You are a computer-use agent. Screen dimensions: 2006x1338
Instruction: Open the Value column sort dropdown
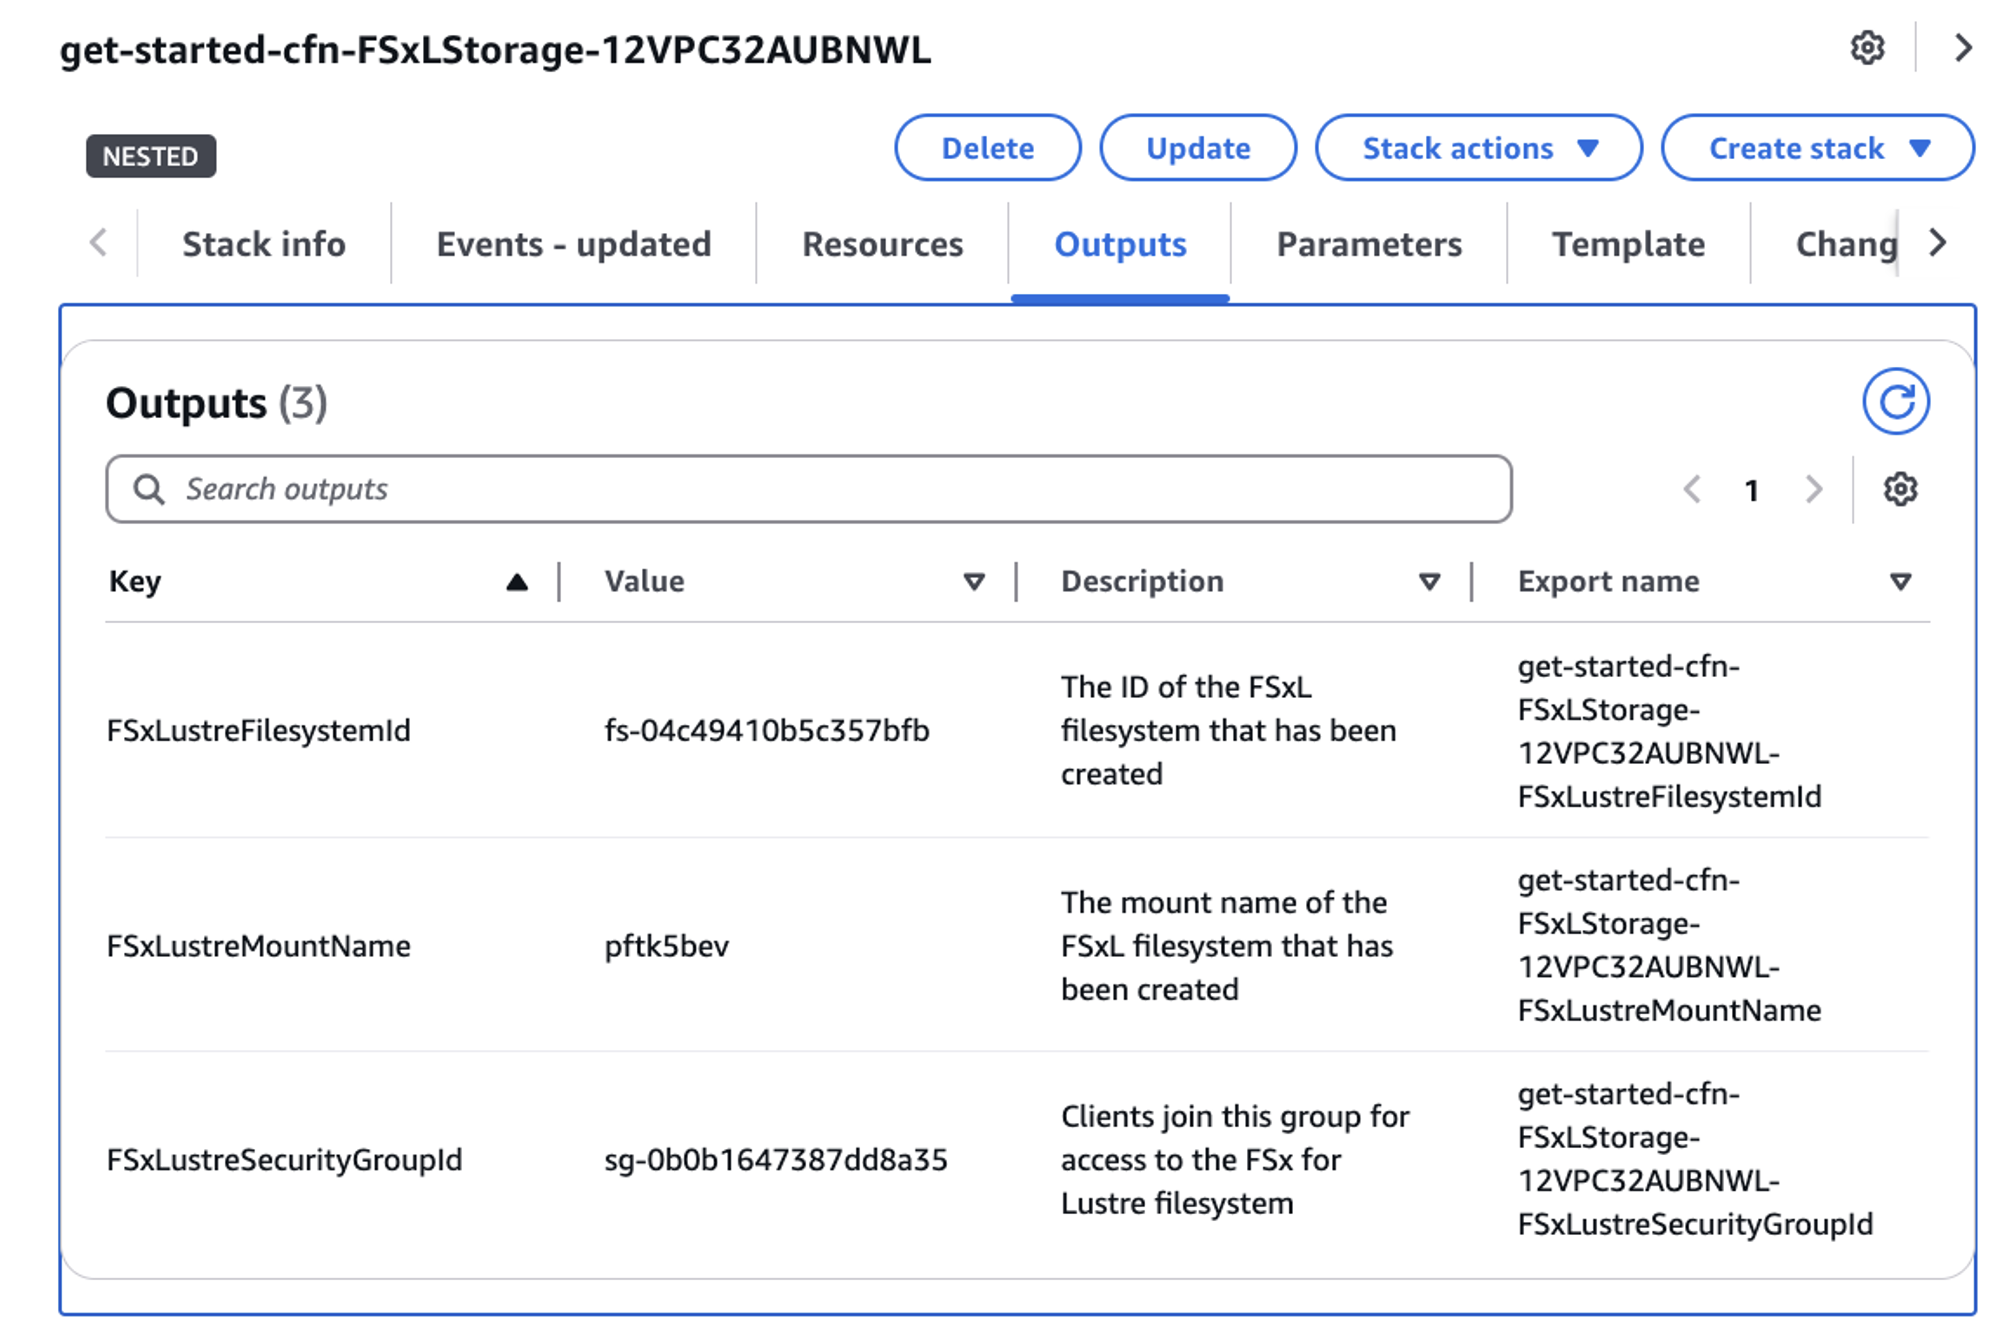tap(973, 581)
